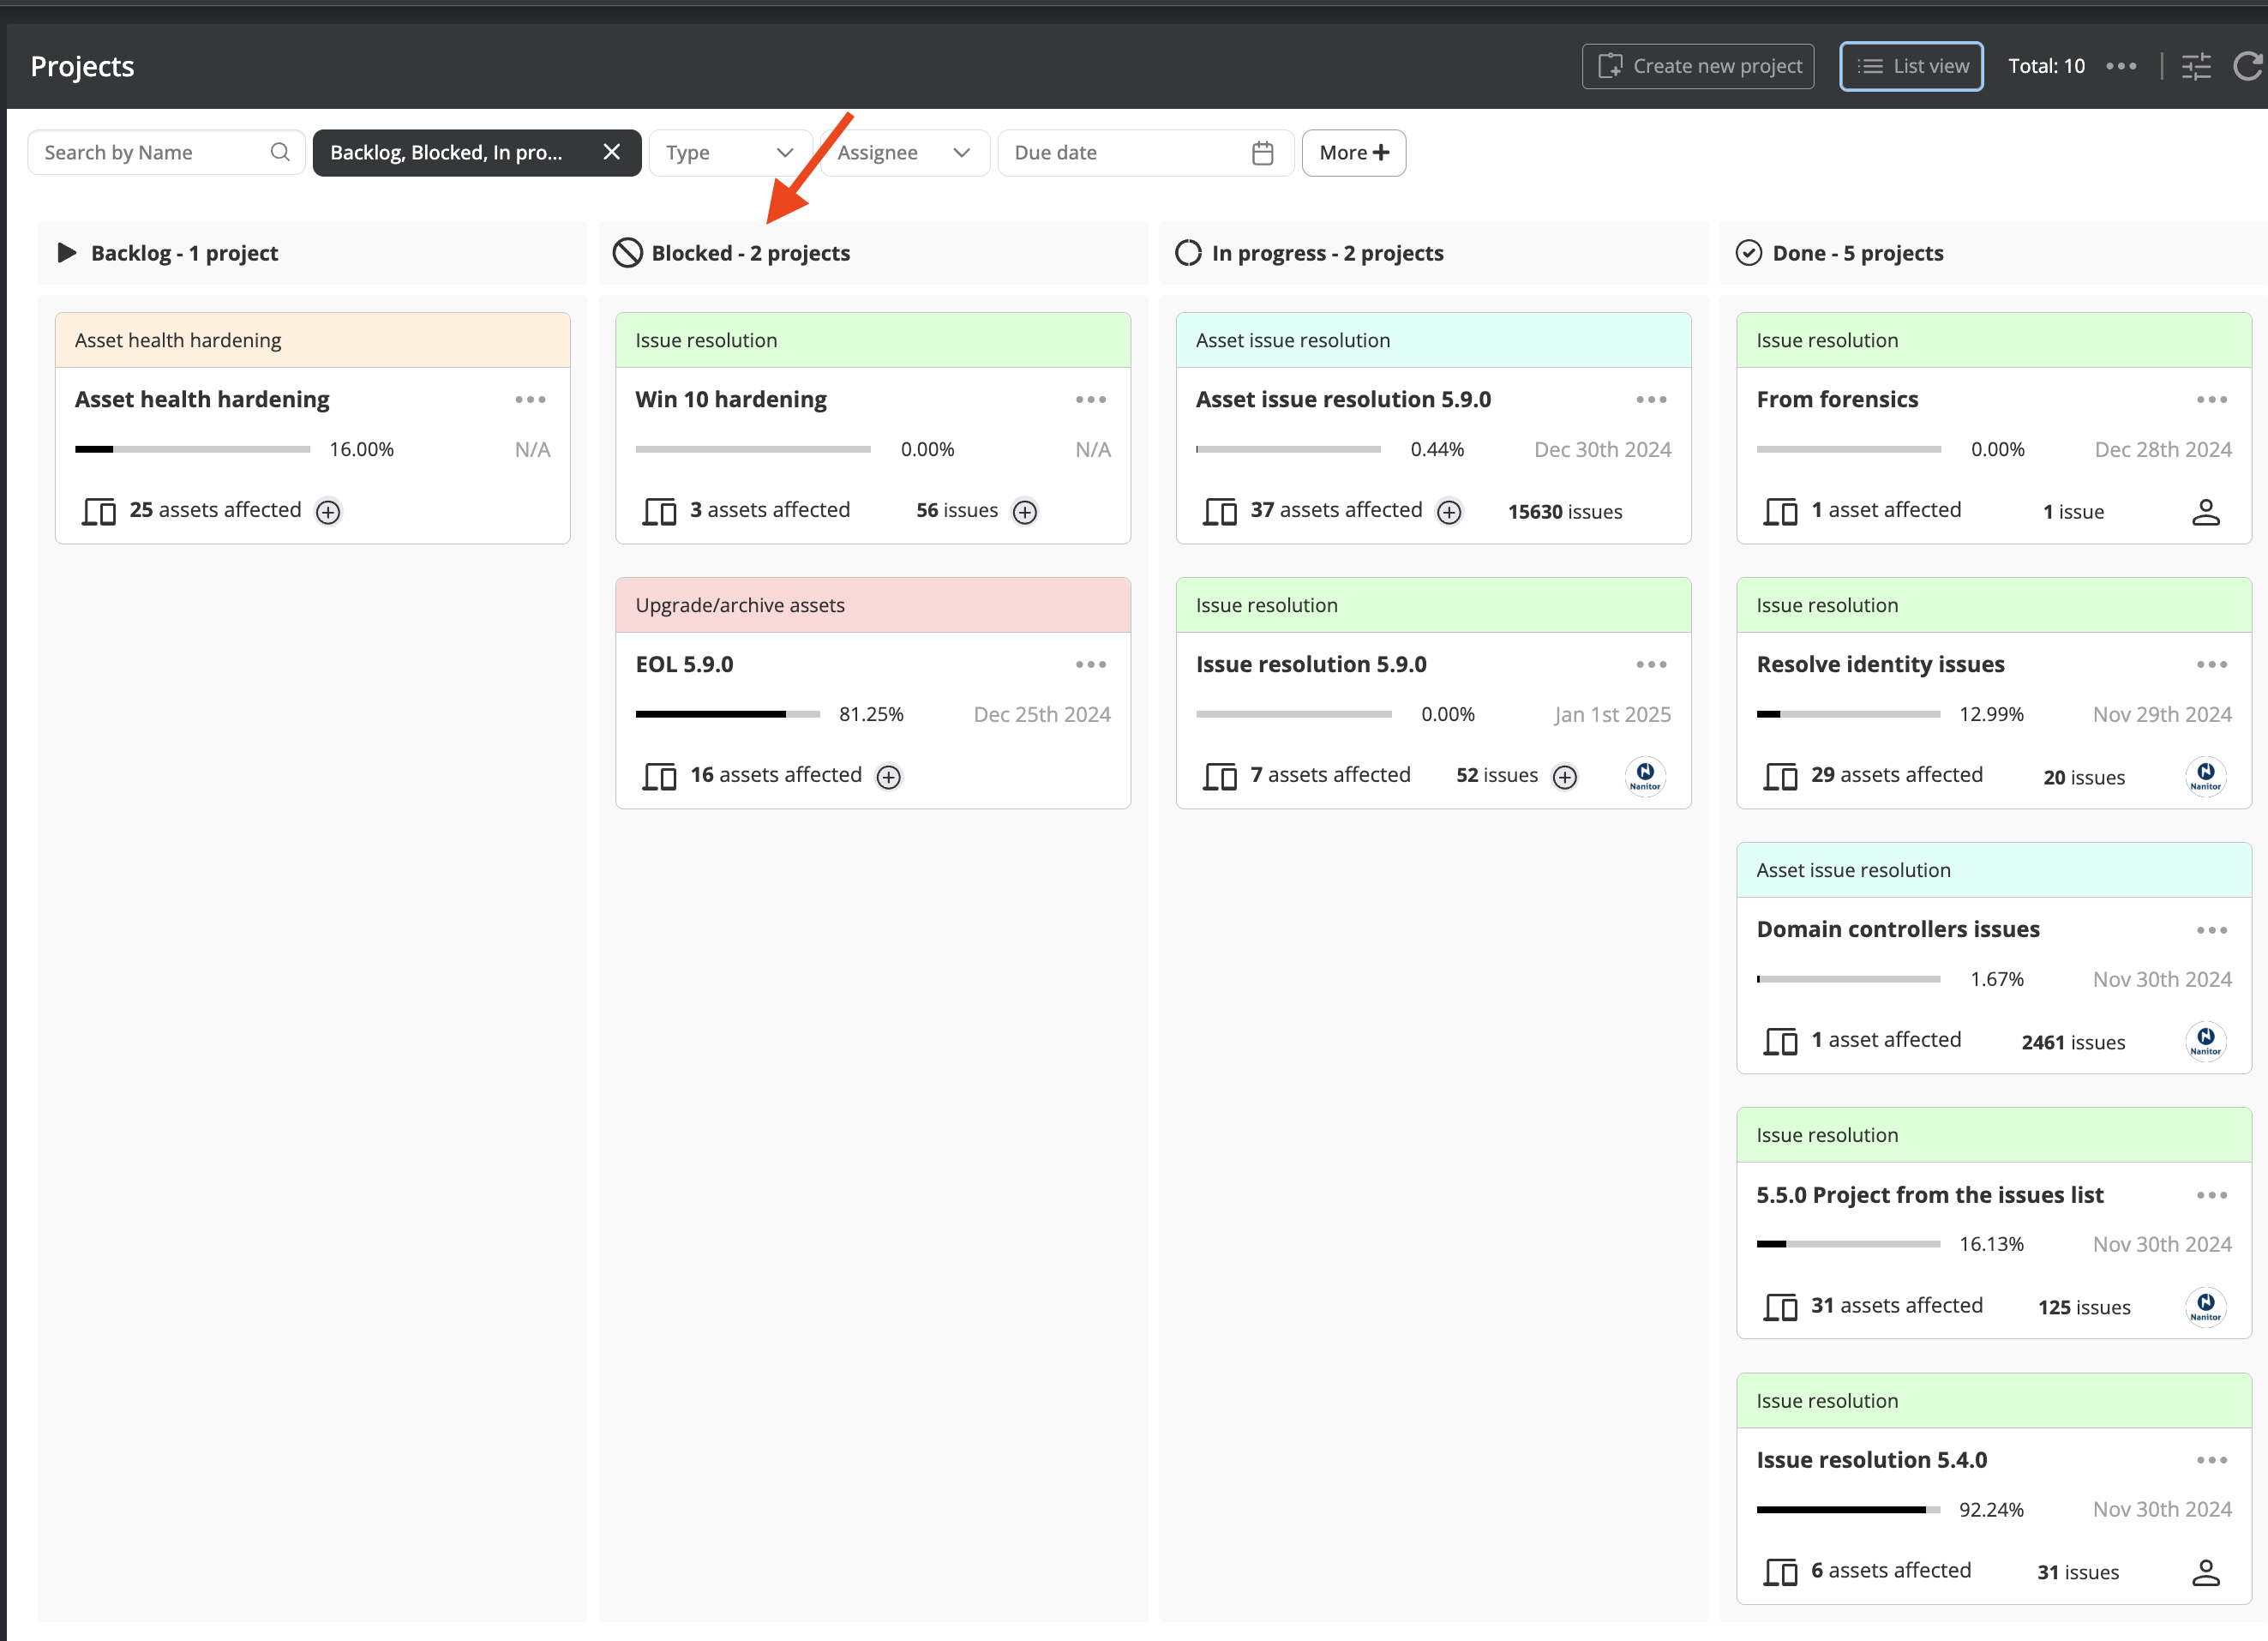The image size is (2268, 1641).
Task: Open the filter settings sliders icon
Action: point(2196,66)
